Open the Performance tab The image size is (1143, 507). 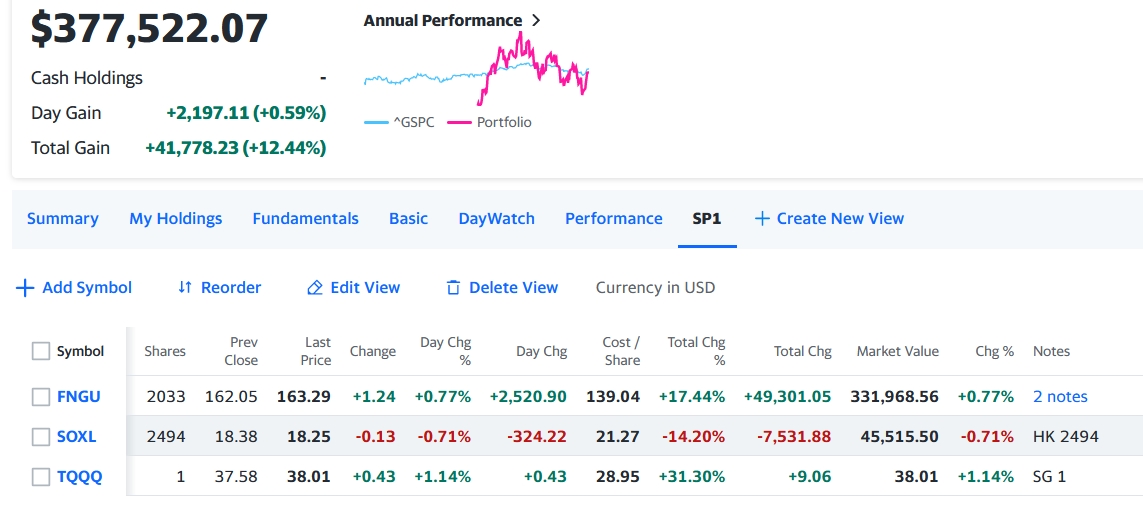(613, 219)
